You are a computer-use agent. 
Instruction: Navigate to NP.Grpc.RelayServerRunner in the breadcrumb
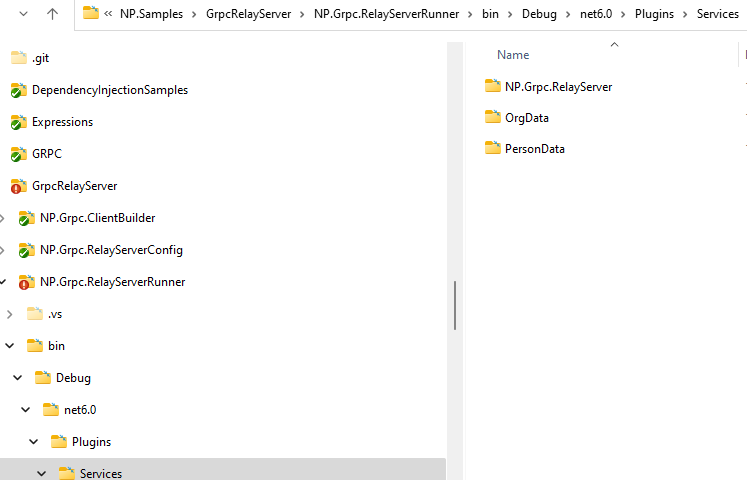tap(386, 14)
